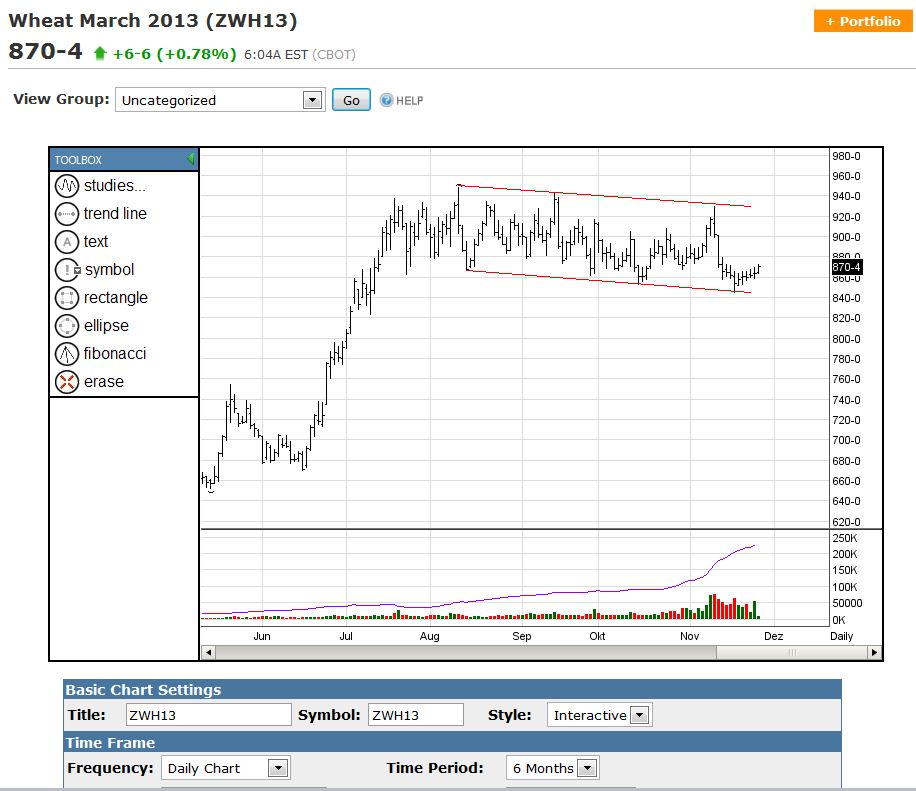Click the (CBOT) exchange label
The width and height of the screenshot is (916, 791).
click(x=334, y=54)
